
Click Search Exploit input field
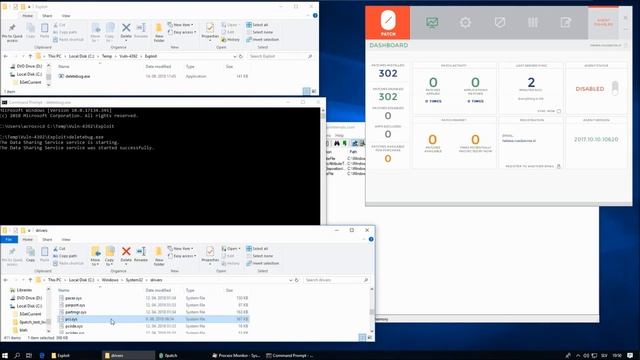(x=280, y=56)
